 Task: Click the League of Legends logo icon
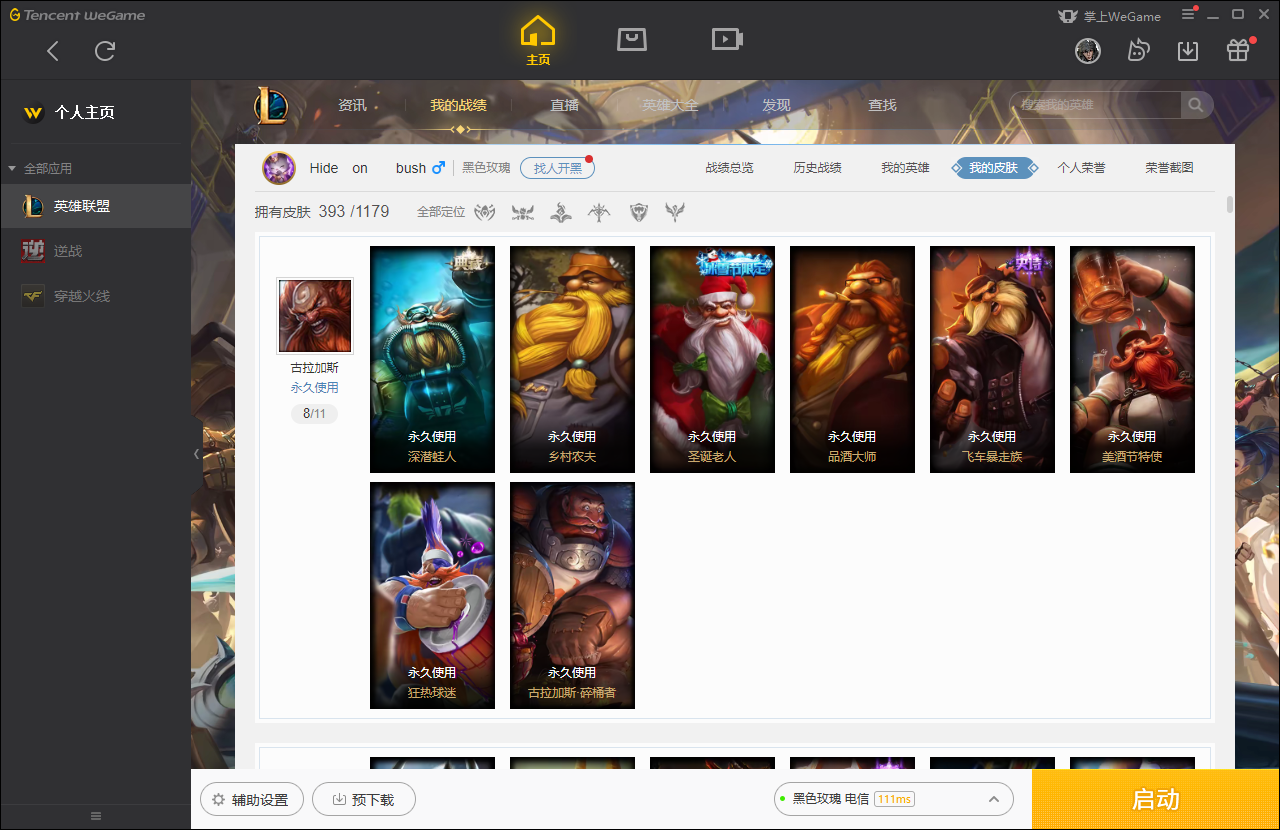click(270, 105)
